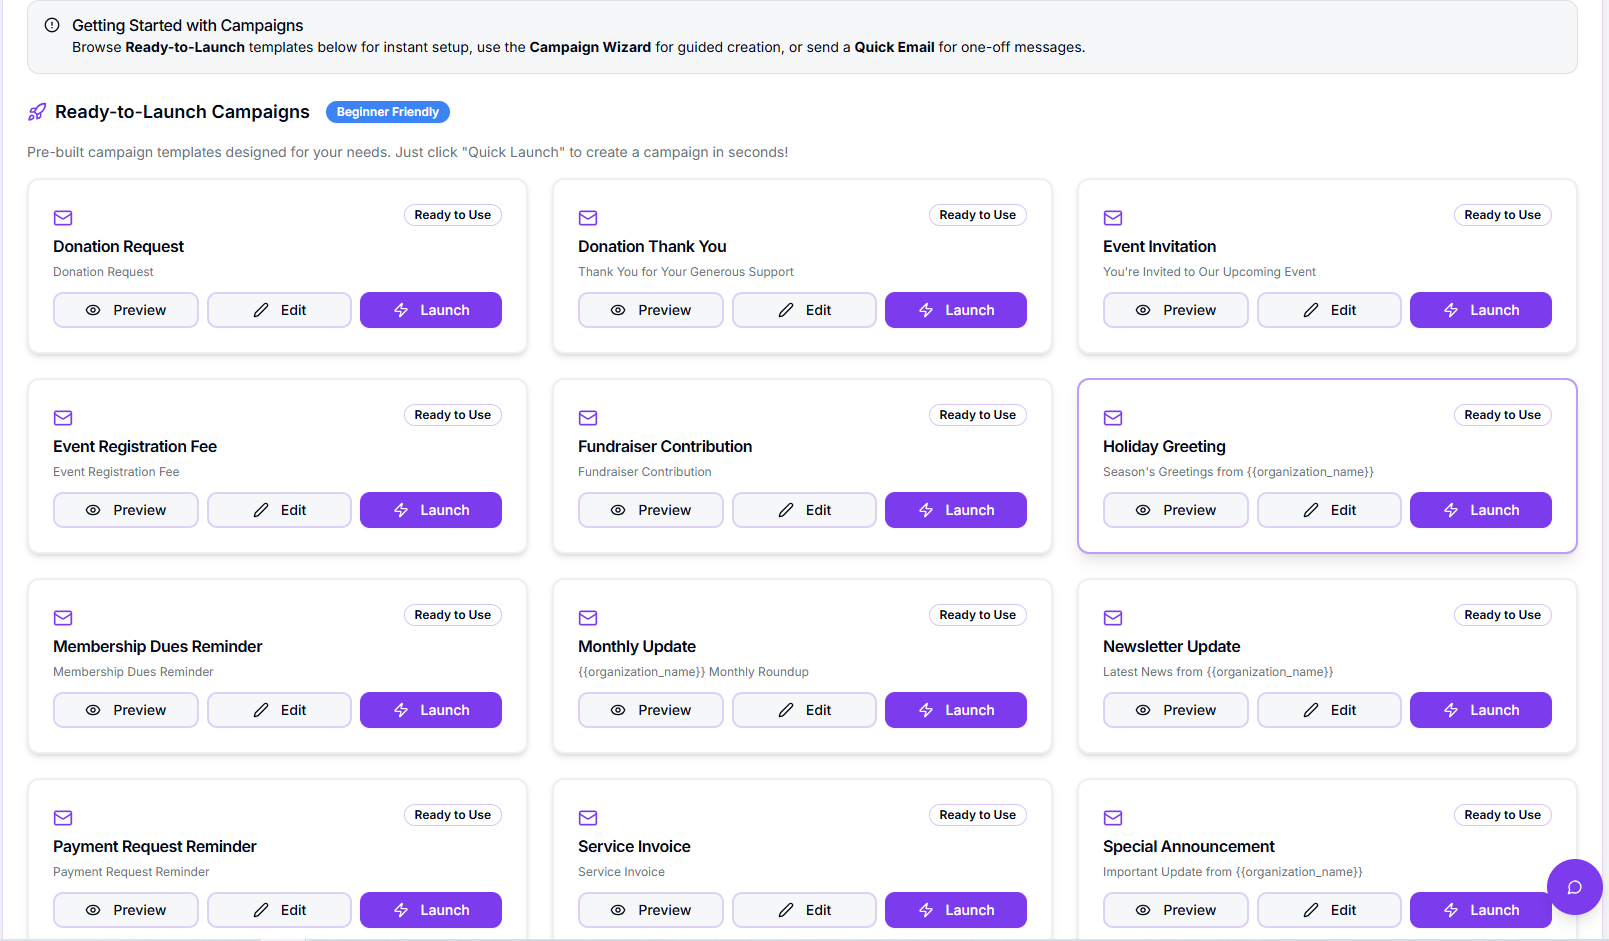Click the envelope icon on Donation Request card
The height and width of the screenshot is (941, 1609).
coord(63,218)
